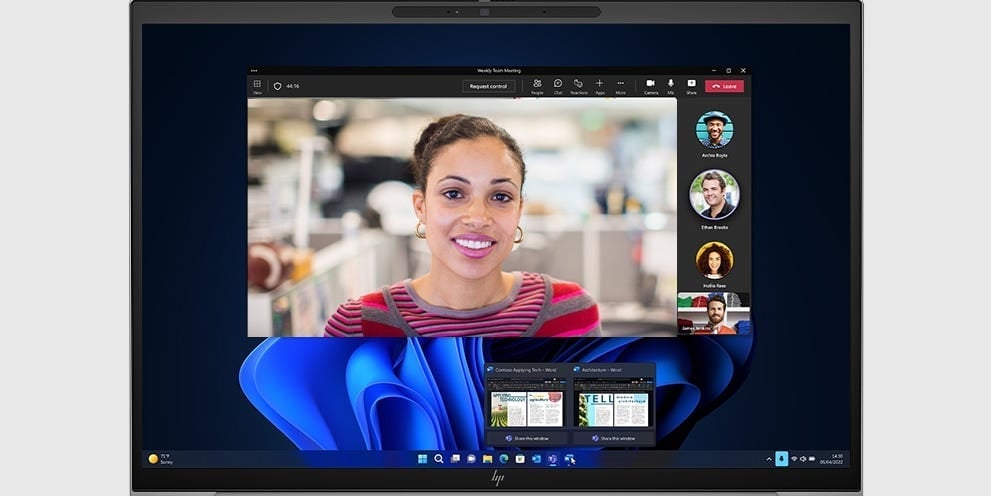Open the People panel in Teams
The image size is (991, 496).
tap(537, 85)
